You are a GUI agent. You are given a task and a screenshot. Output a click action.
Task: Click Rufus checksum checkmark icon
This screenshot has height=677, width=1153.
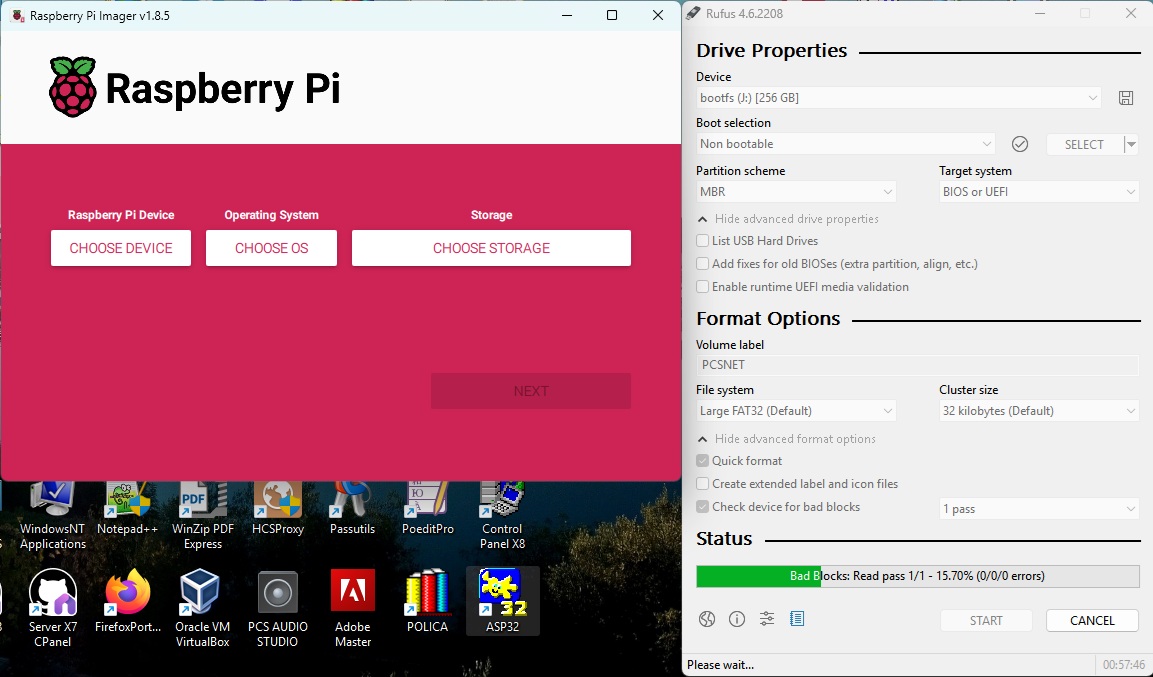[1019, 144]
